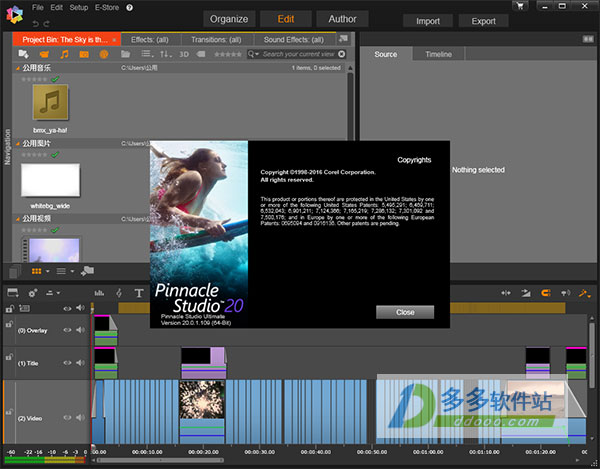Click the T title creator icon
Screen dimensions: 600x469
pyautogui.click(x=139, y=293)
